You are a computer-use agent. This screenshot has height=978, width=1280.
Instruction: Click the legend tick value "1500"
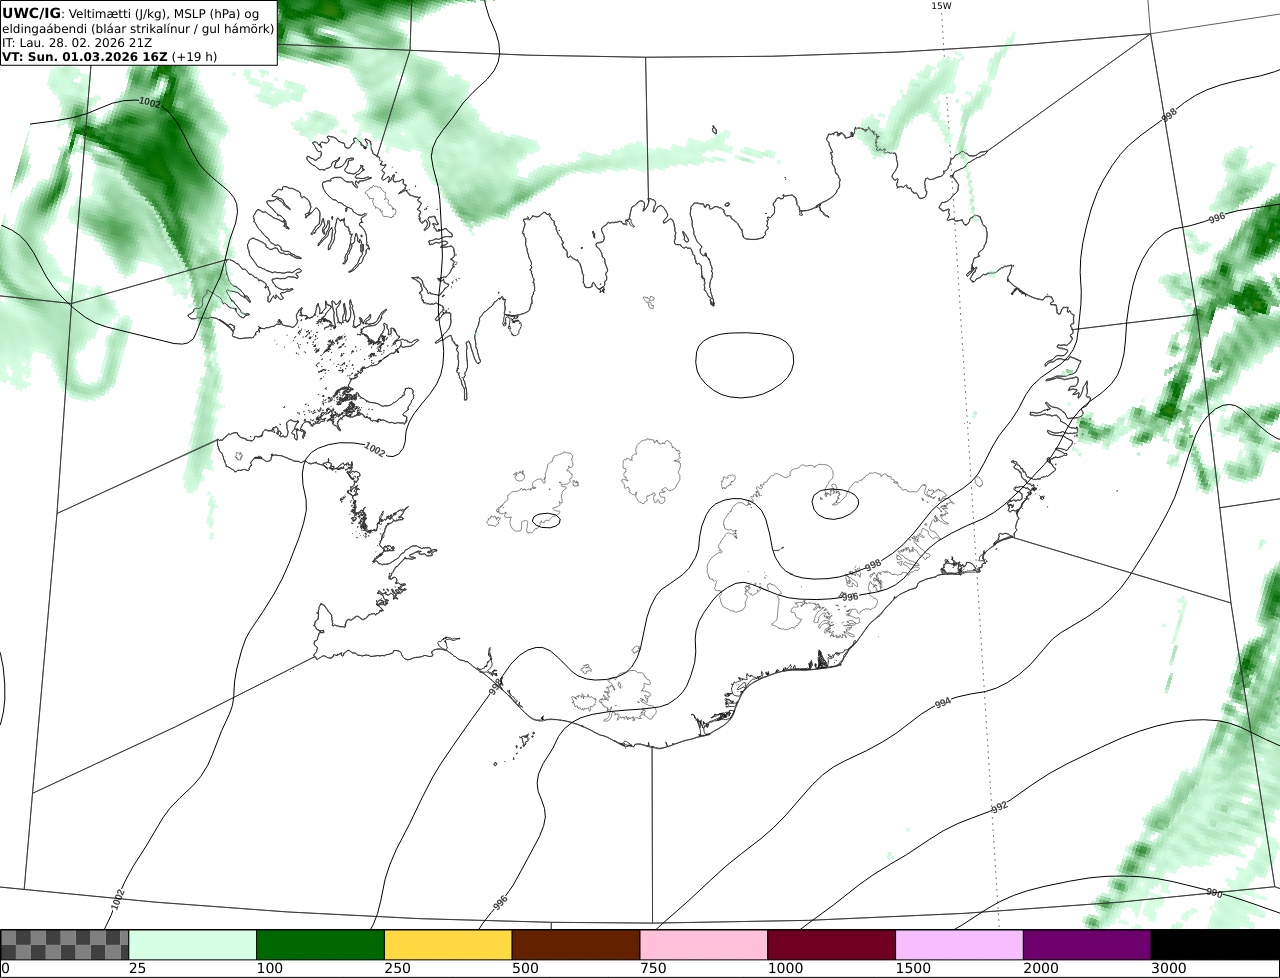click(913, 969)
